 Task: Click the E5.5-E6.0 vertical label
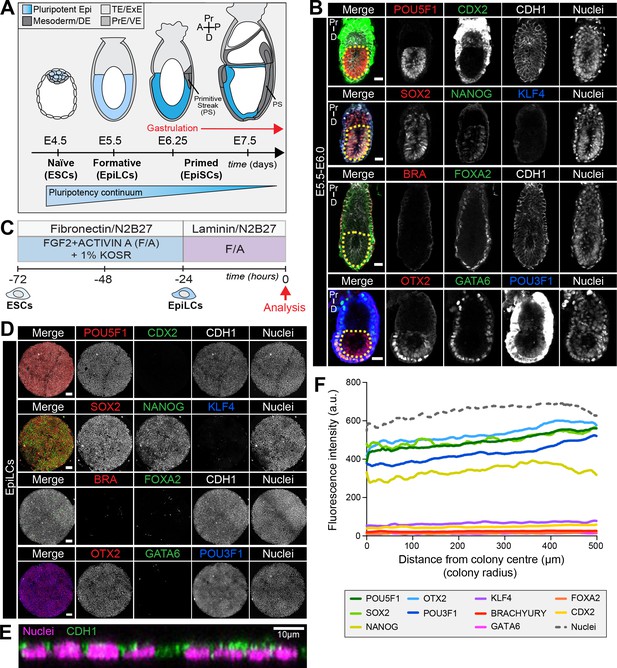pos(320,172)
